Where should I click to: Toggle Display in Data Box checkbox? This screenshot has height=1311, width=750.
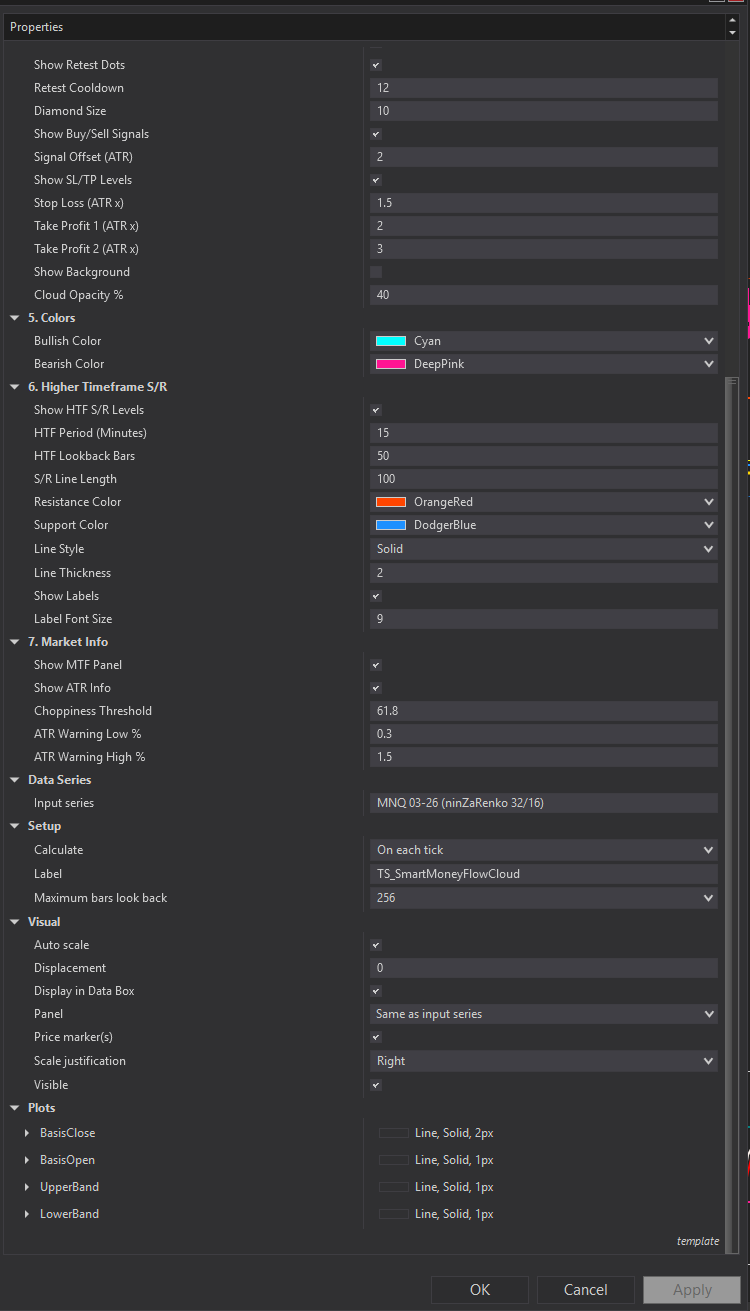tap(376, 991)
